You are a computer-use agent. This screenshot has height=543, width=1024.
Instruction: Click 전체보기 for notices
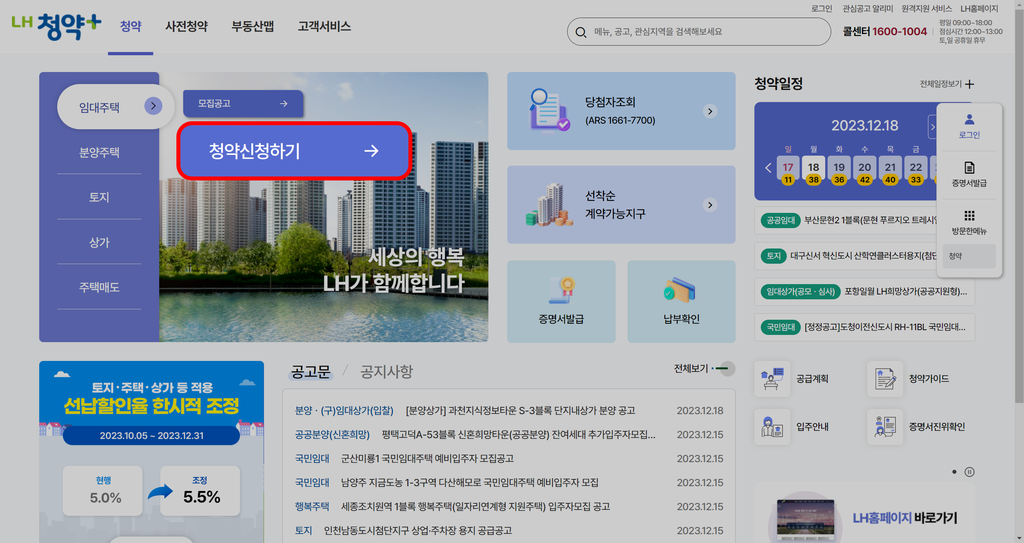click(703, 369)
